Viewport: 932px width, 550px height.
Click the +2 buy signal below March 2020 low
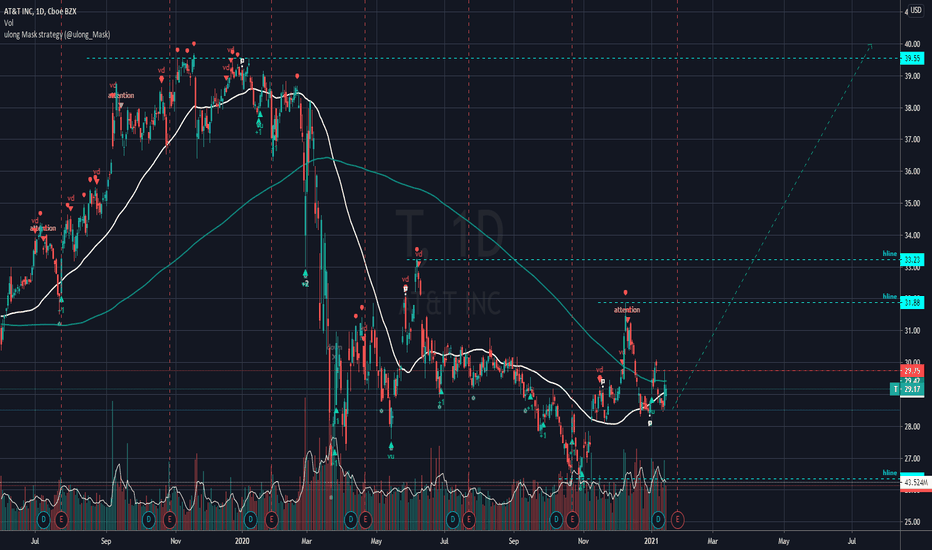pyautogui.click(x=305, y=284)
